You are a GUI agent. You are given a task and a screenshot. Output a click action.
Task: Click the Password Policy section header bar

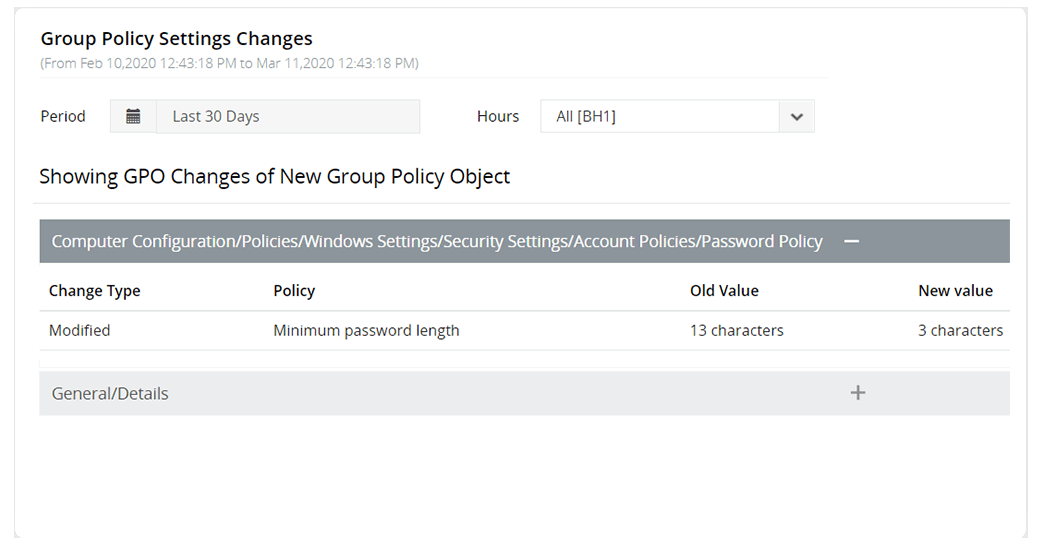[x=437, y=241]
